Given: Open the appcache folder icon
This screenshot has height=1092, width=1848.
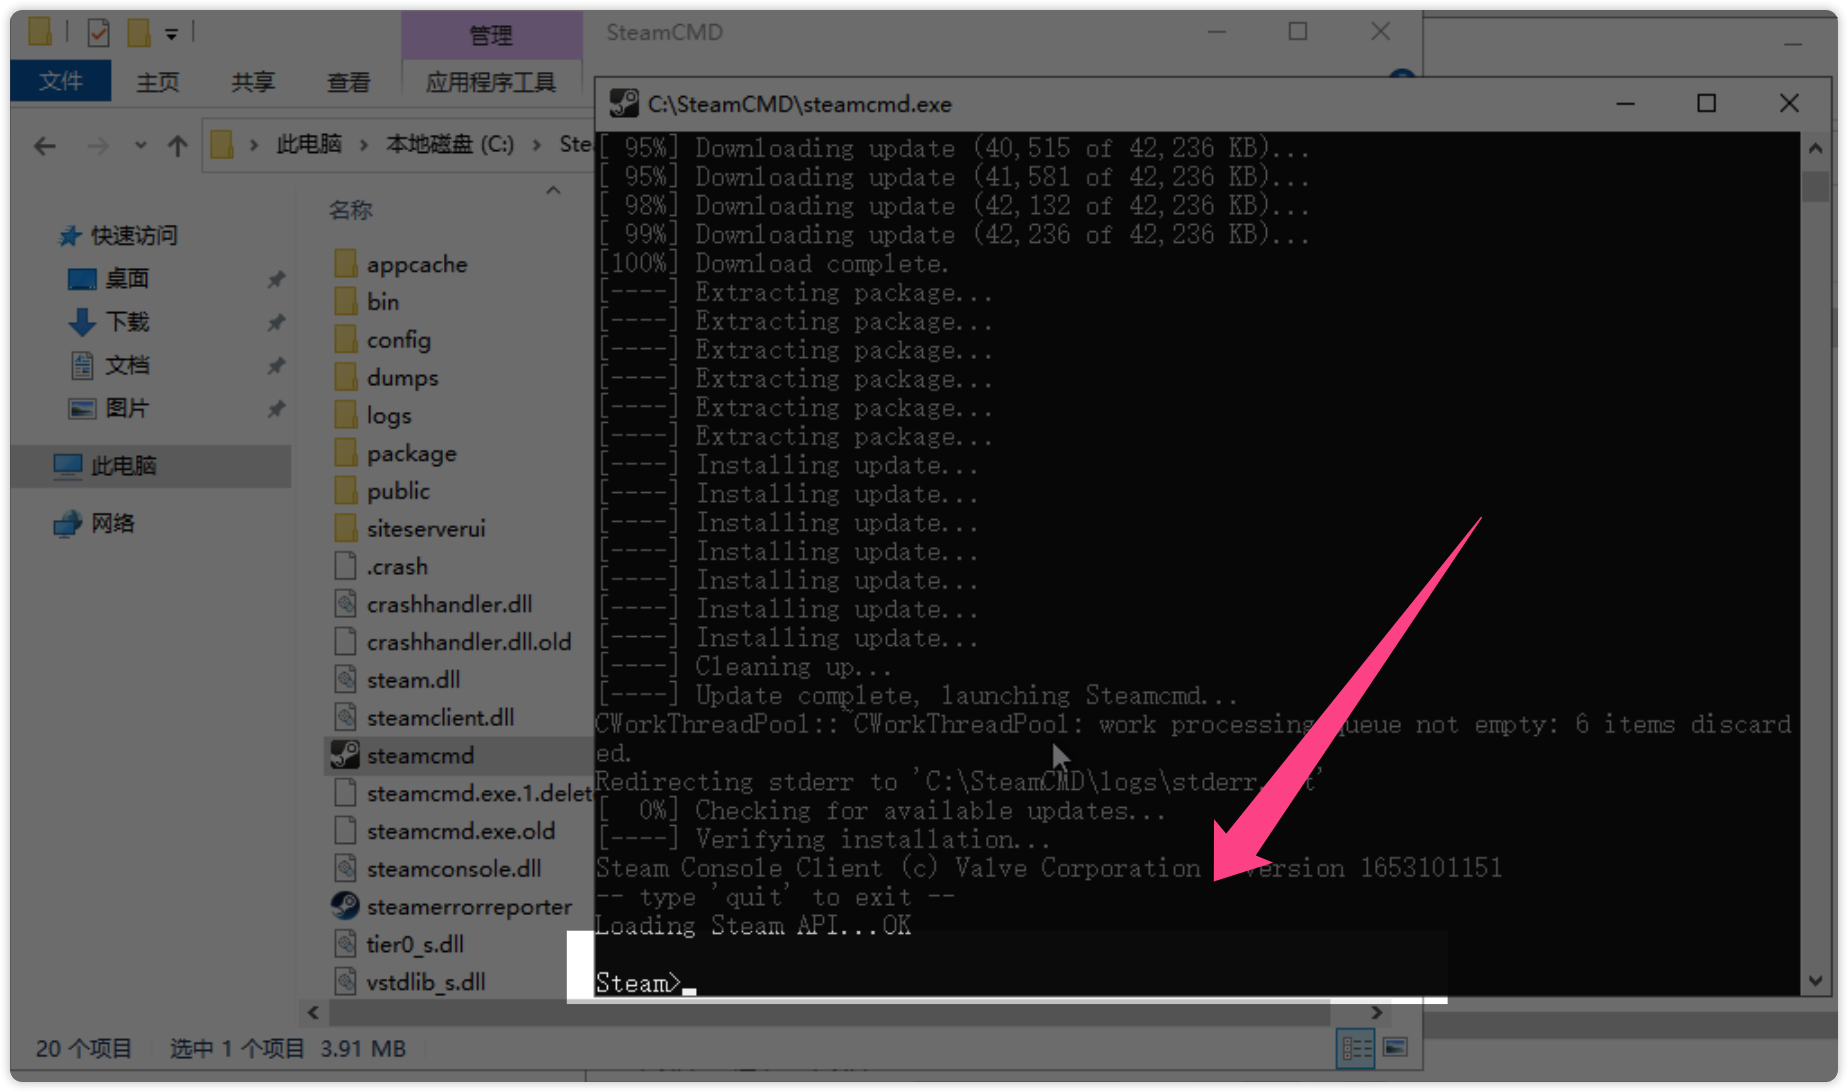Looking at the screenshot, I should tap(346, 264).
